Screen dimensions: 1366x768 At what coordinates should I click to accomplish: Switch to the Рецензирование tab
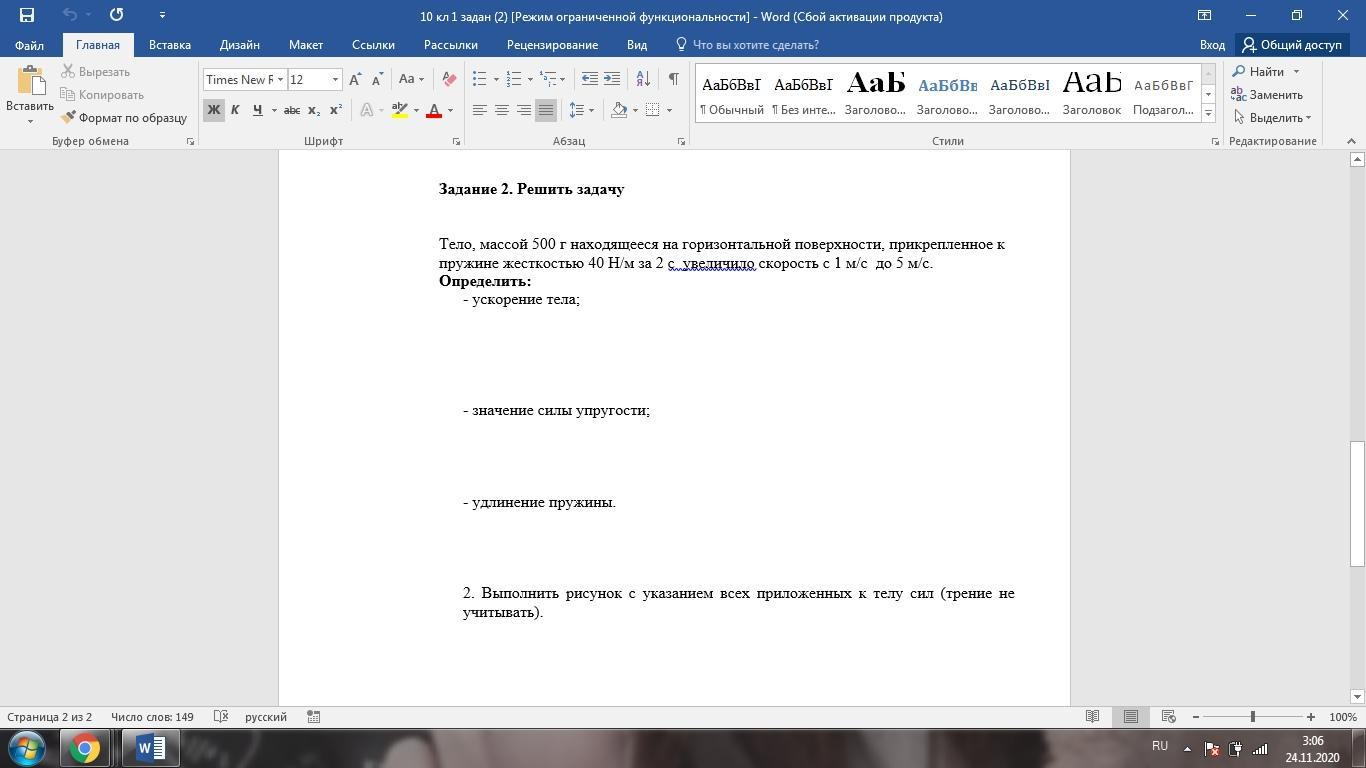[x=552, y=45]
